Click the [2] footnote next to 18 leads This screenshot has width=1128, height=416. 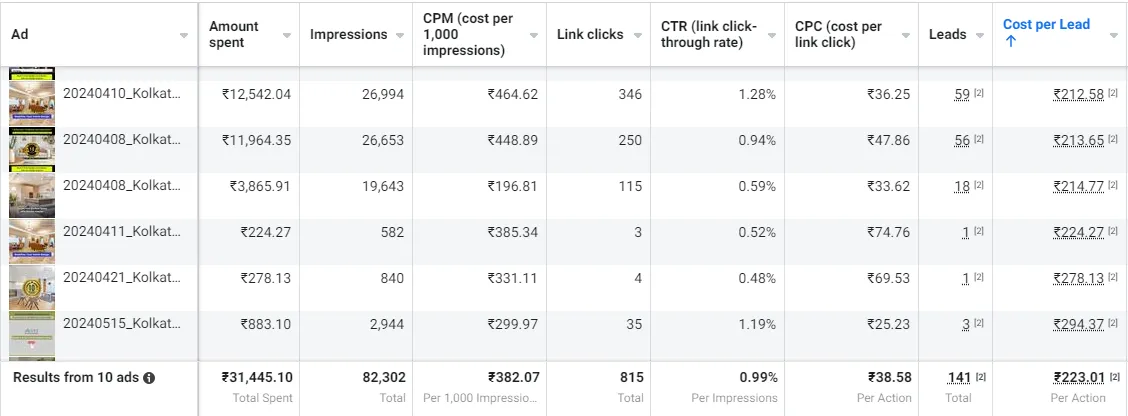coord(978,186)
